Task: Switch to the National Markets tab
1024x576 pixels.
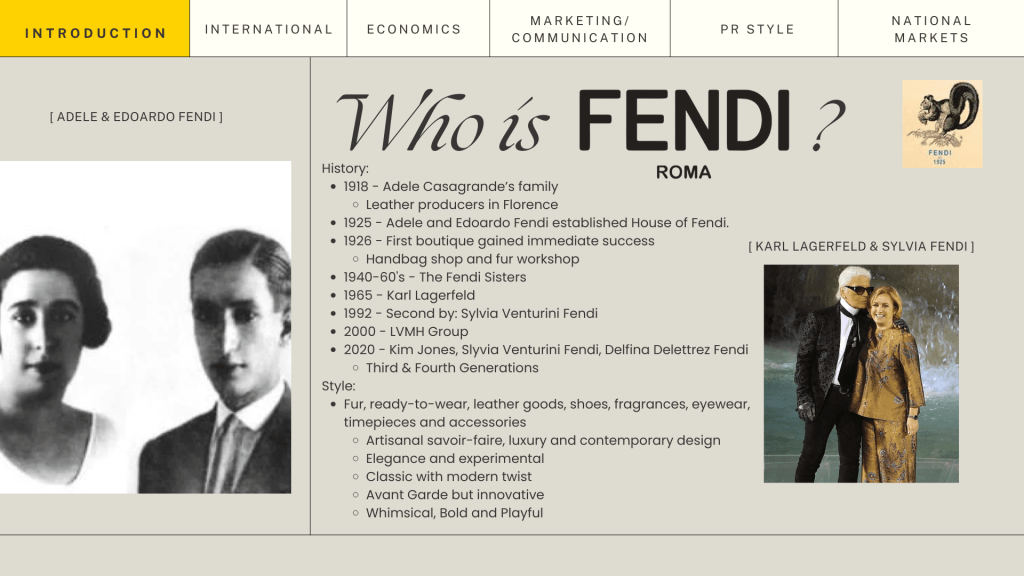Action: (930, 29)
